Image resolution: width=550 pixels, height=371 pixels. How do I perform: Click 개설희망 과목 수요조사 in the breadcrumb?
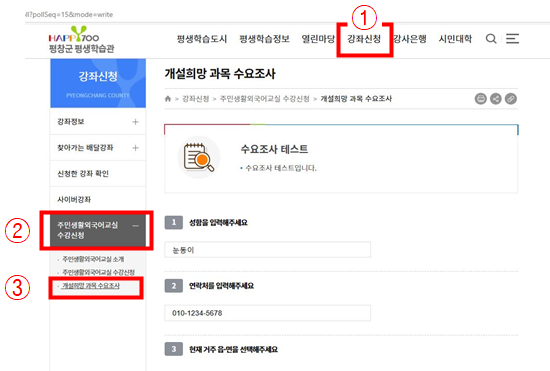coord(356,99)
